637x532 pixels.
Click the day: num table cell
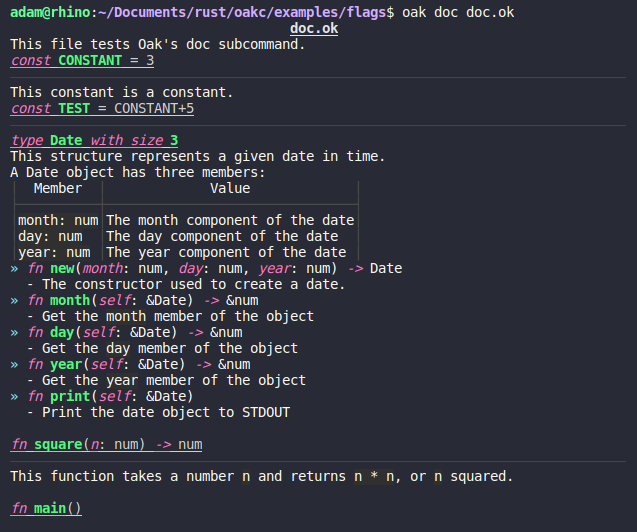point(50,236)
